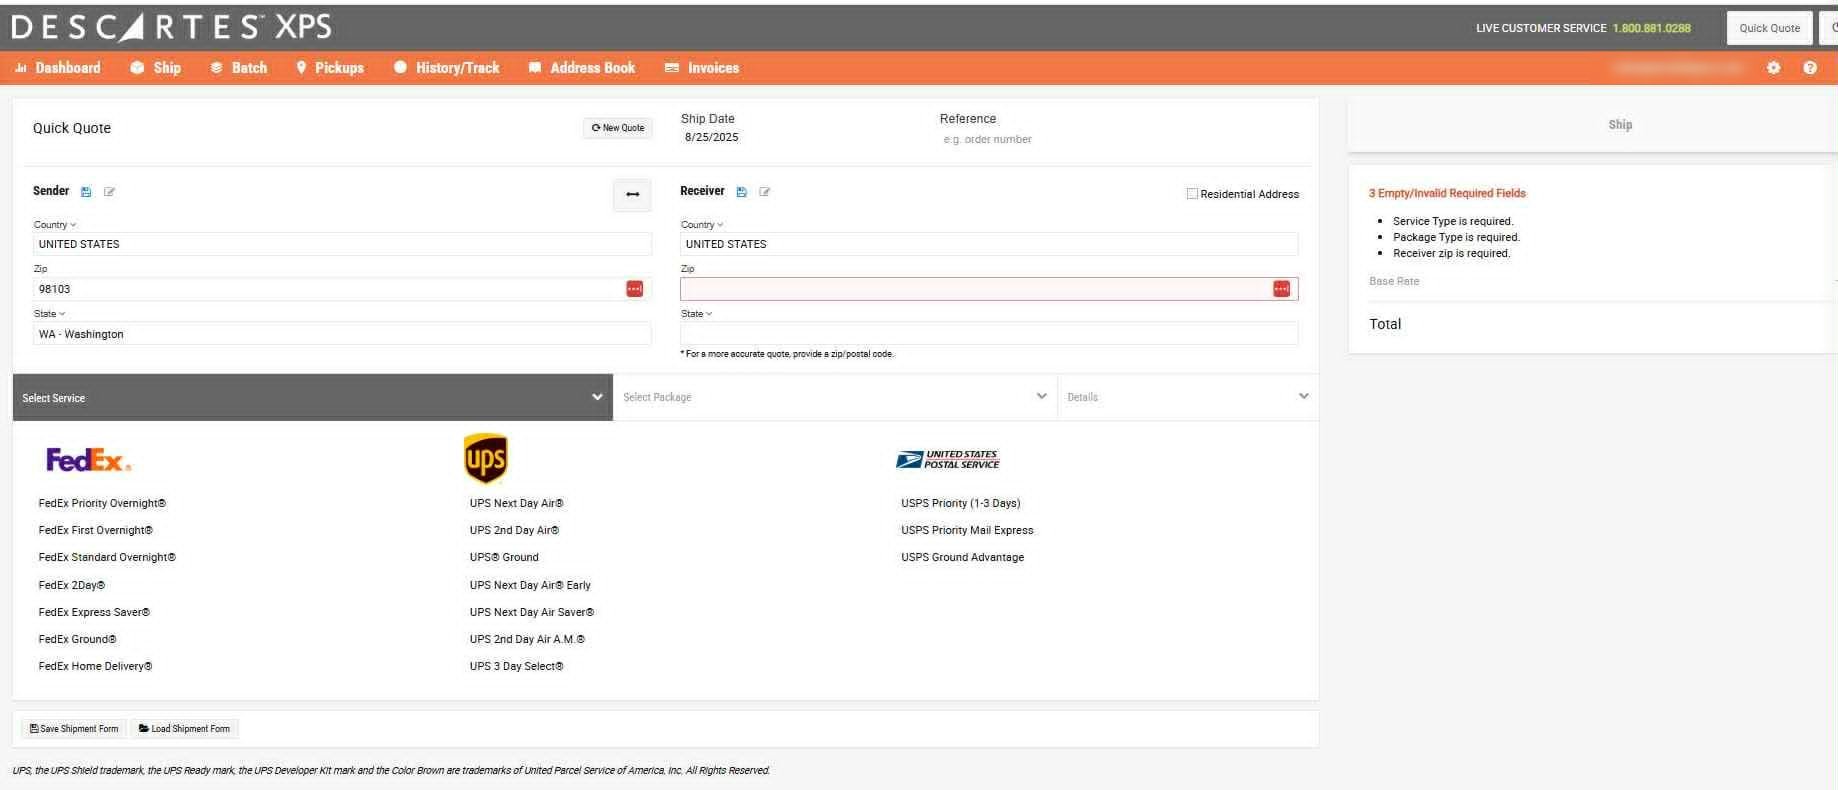This screenshot has height=790, width=1838.
Task: Select UPS Ground service
Action: pos(504,557)
